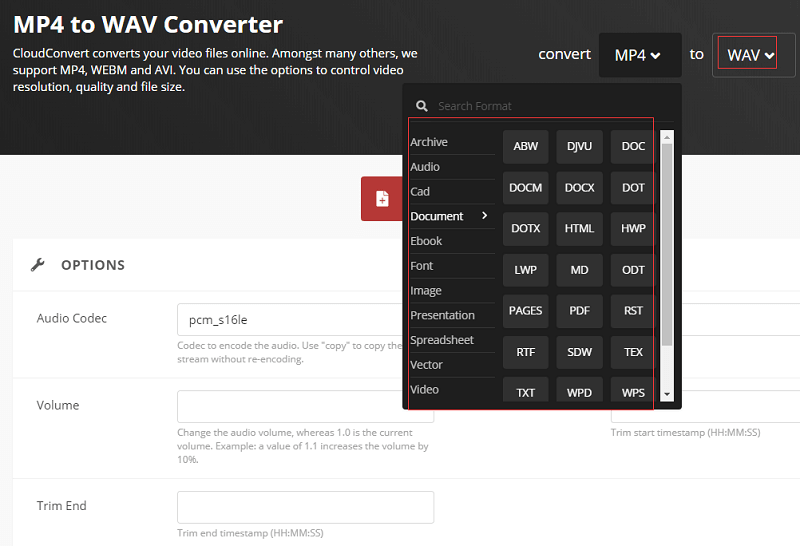Click the Trim end timestamp hint text
Image resolution: width=800 pixels, height=546 pixels.
tap(250, 533)
